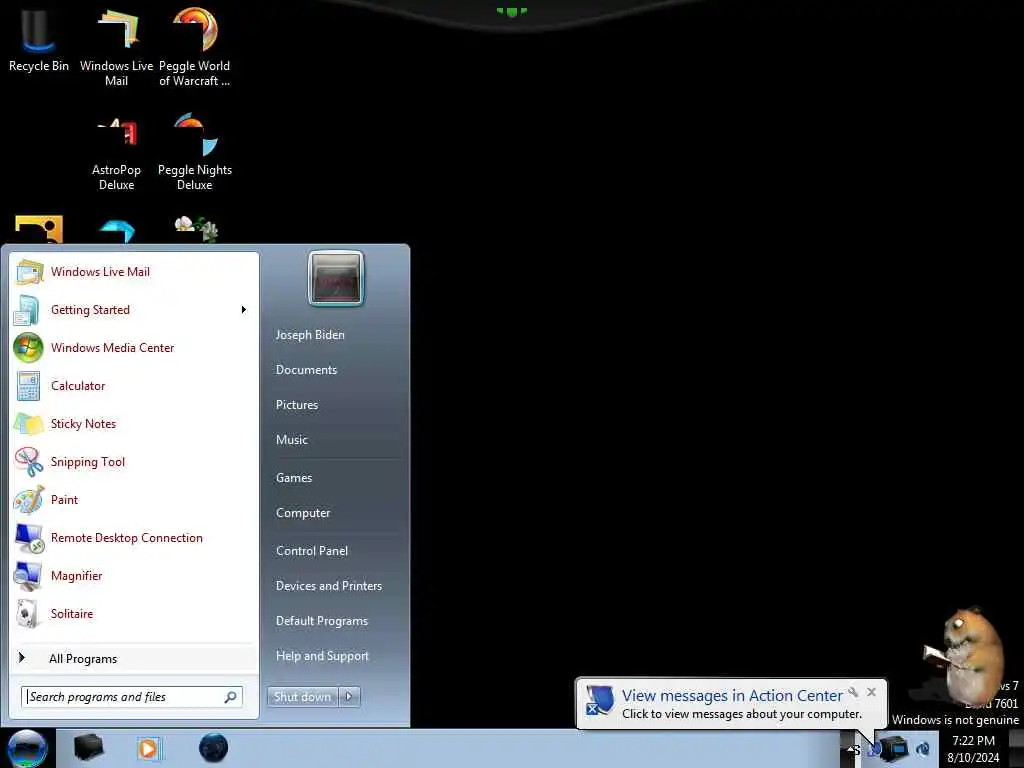The image size is (1024, 768).
Task: Click the Shut down button
Action: [x=303, y=697]
